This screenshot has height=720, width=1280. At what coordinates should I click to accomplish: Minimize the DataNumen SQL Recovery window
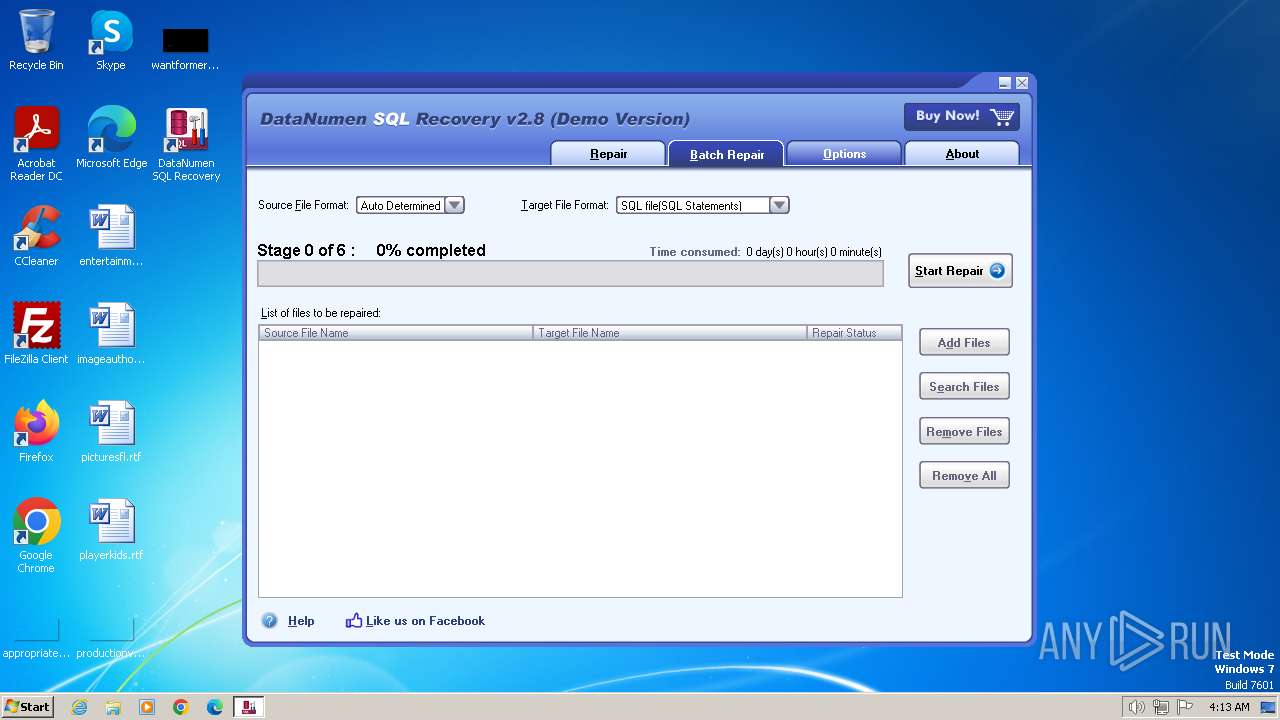coord(1005,83)
